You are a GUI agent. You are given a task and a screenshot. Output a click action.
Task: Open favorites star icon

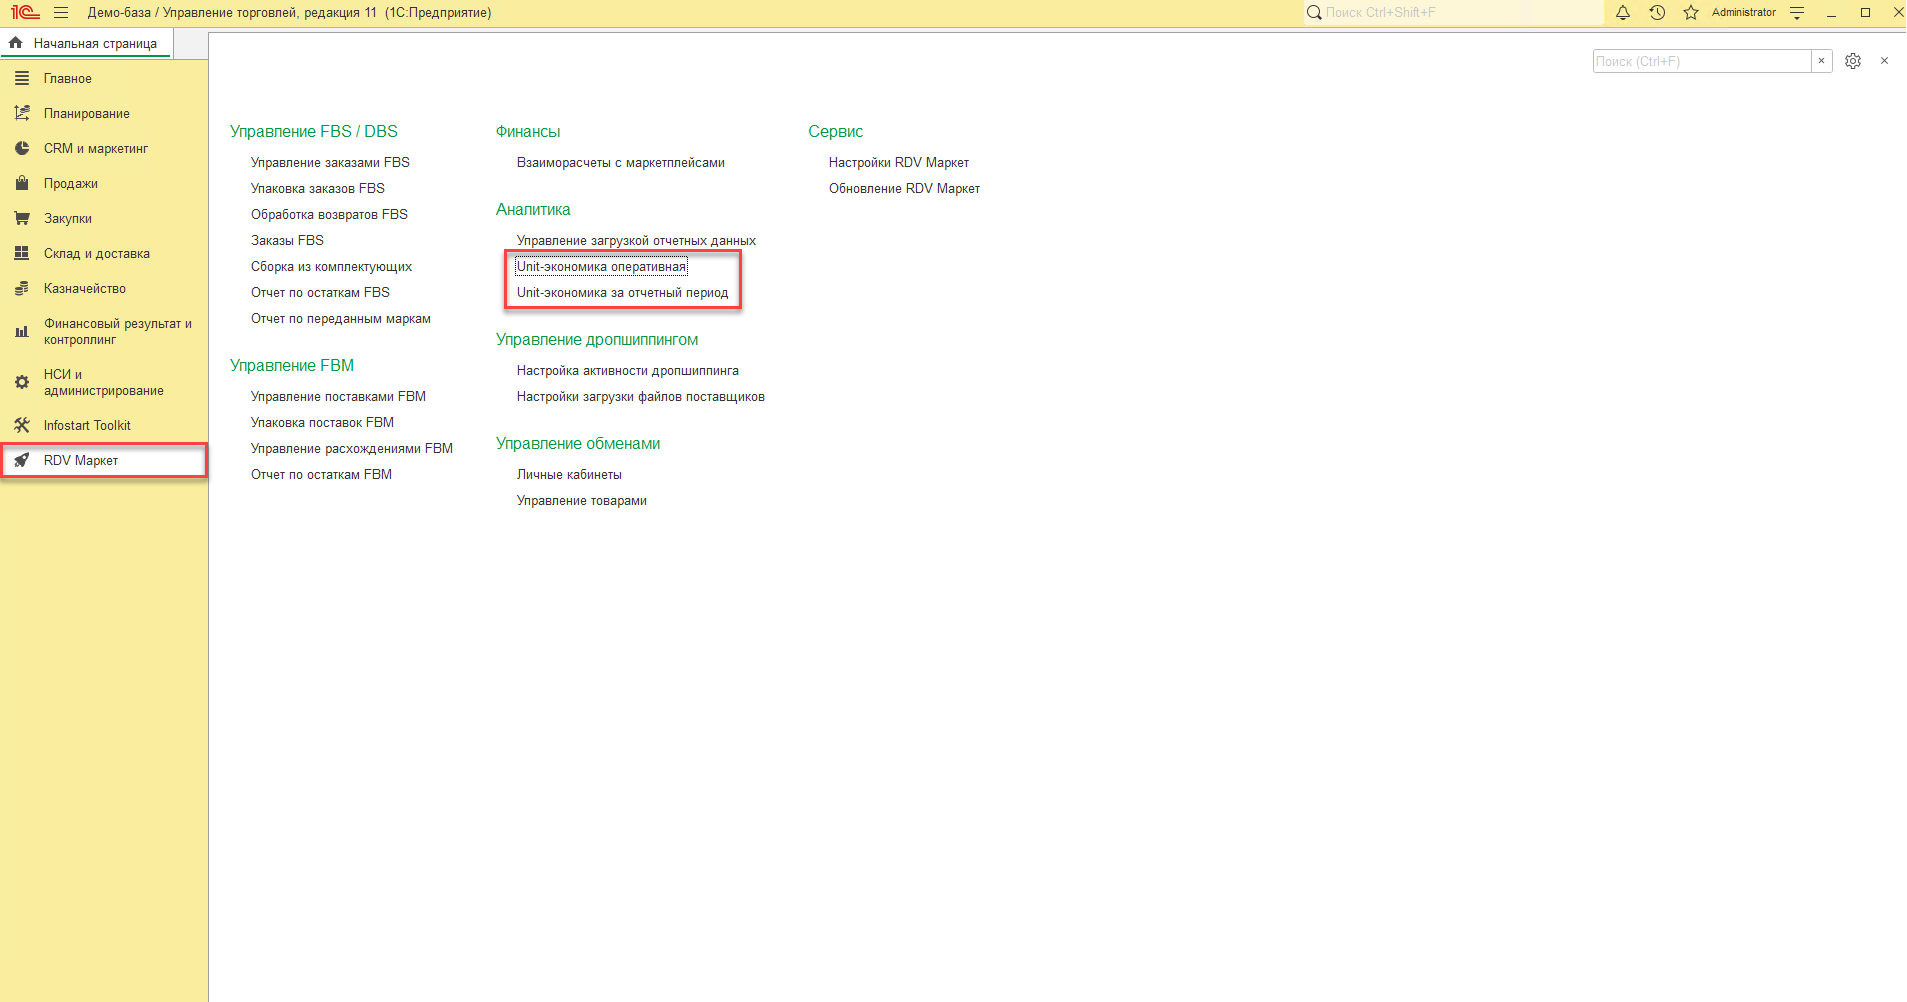point(1691,13)
